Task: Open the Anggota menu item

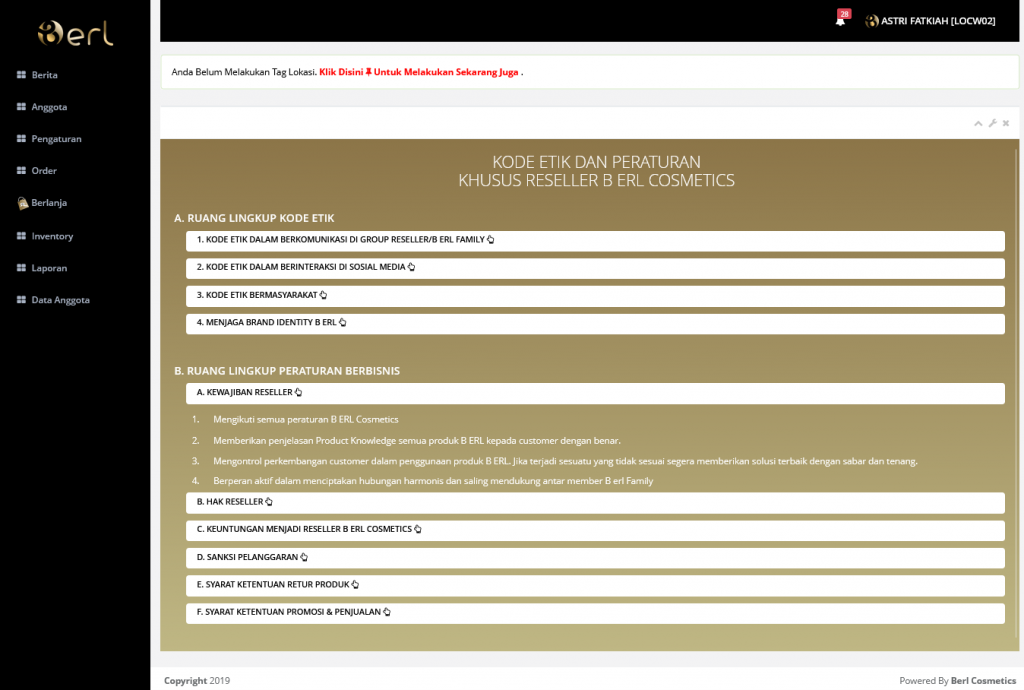Action: (x=49, y=107)
